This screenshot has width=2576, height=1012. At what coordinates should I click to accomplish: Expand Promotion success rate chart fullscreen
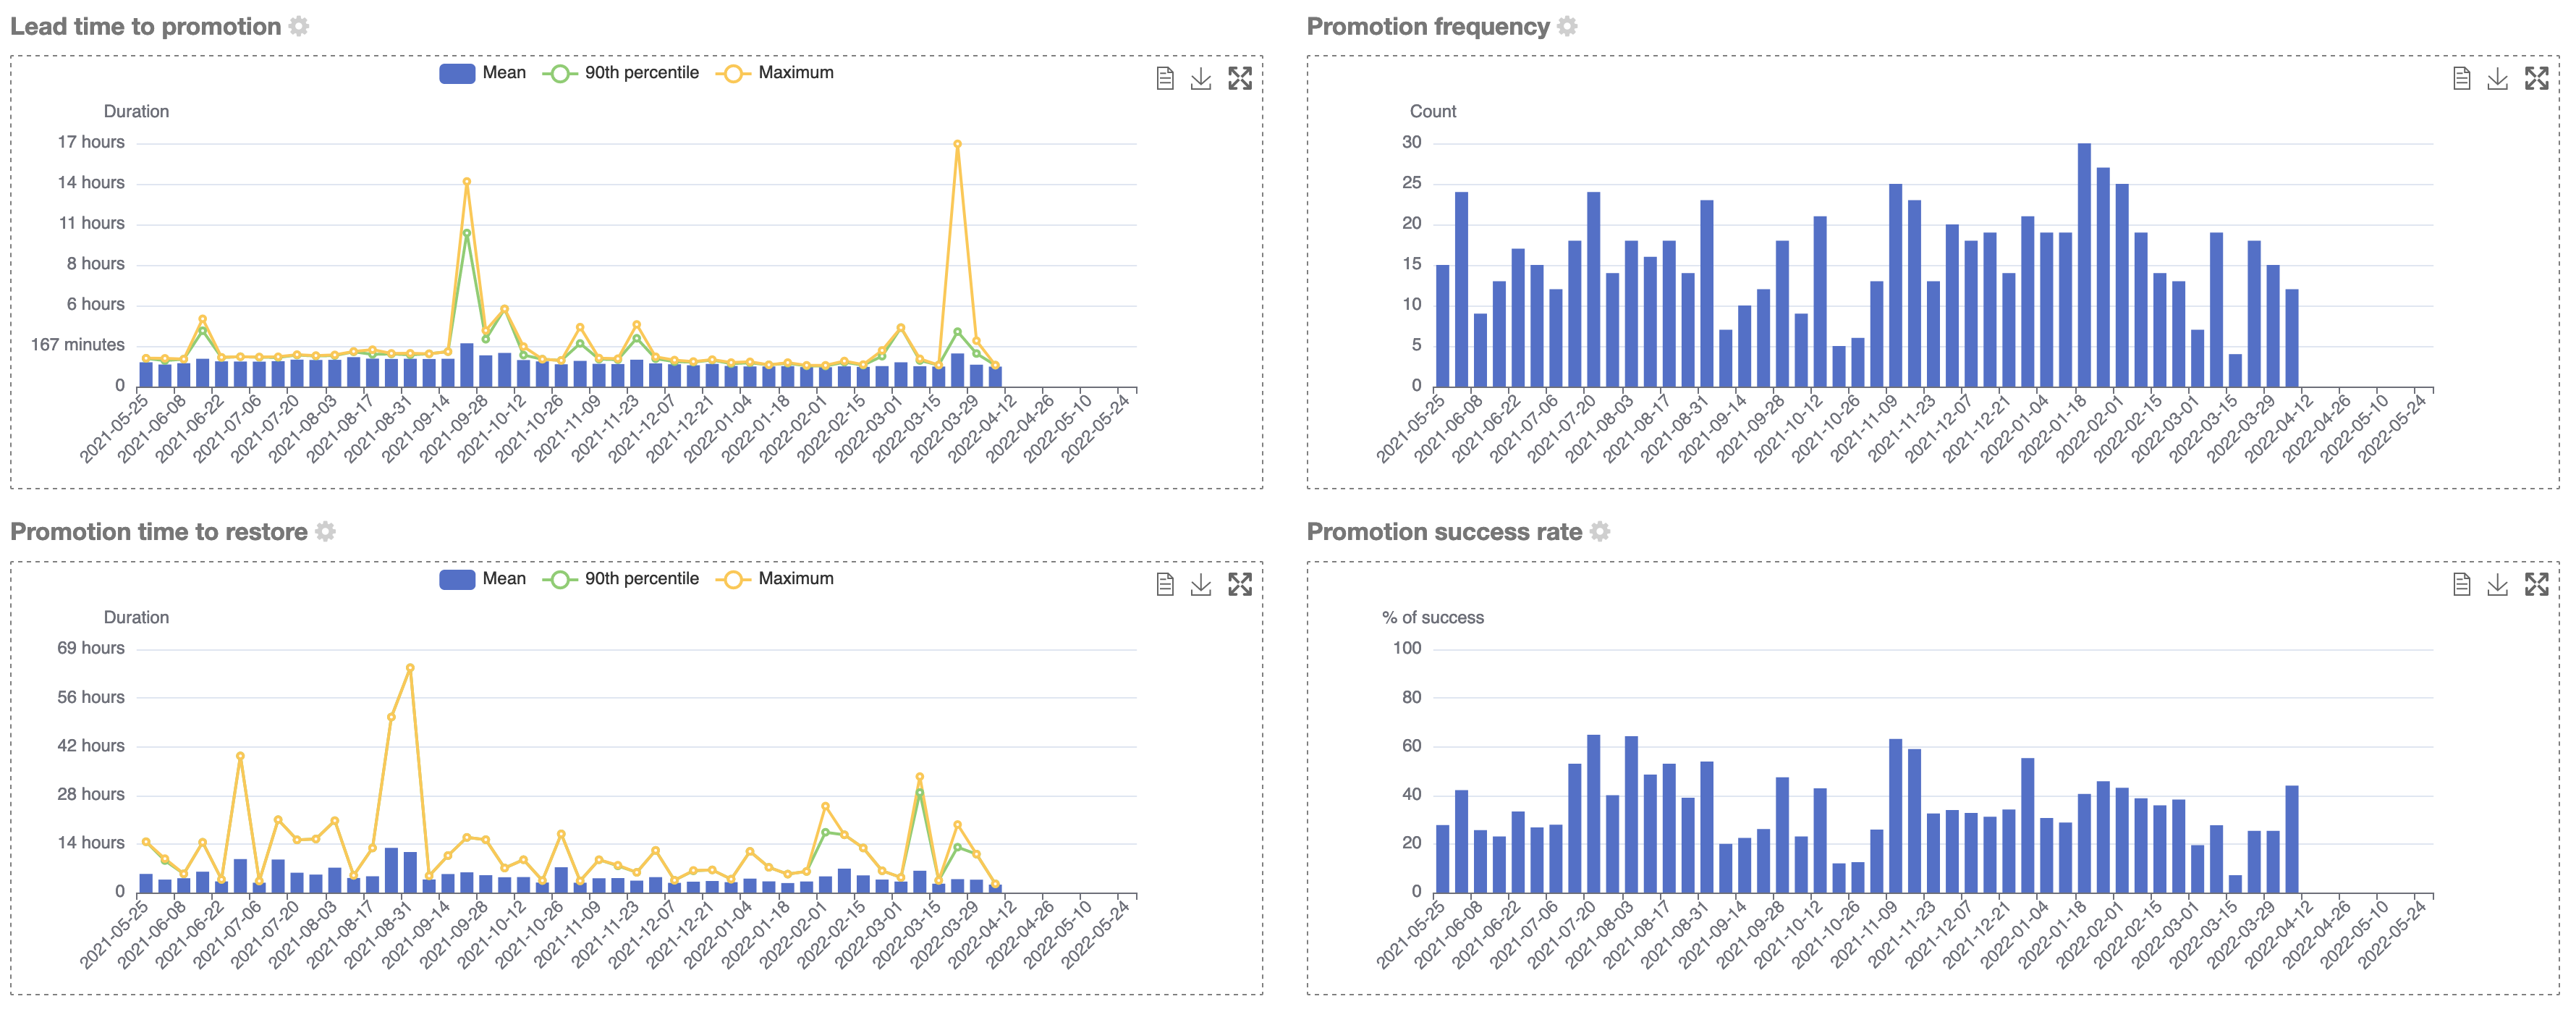[x=2536, y=585]
